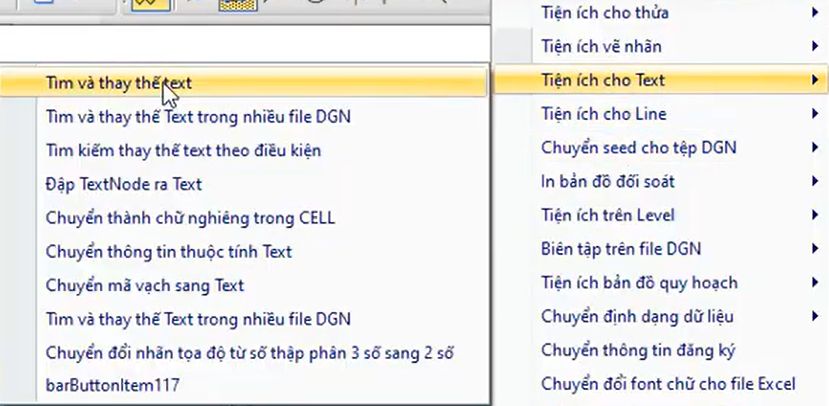Expand 'Biên tập trên file DGN' arrow
The width and height of the screenshot is (829, 406).
coord(815,249)
